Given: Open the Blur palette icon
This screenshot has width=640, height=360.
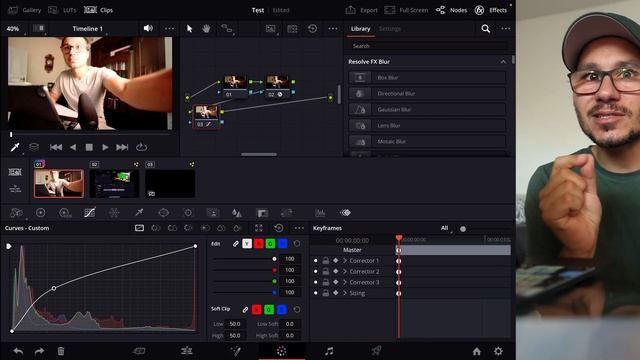Looking at the screenshot, I should pos(237,213).
